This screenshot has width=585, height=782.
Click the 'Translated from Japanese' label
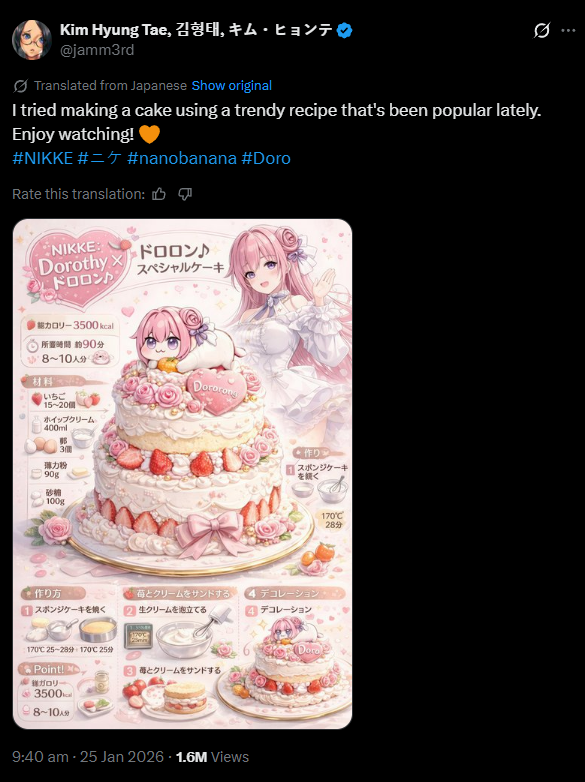[x=110, y=86]
